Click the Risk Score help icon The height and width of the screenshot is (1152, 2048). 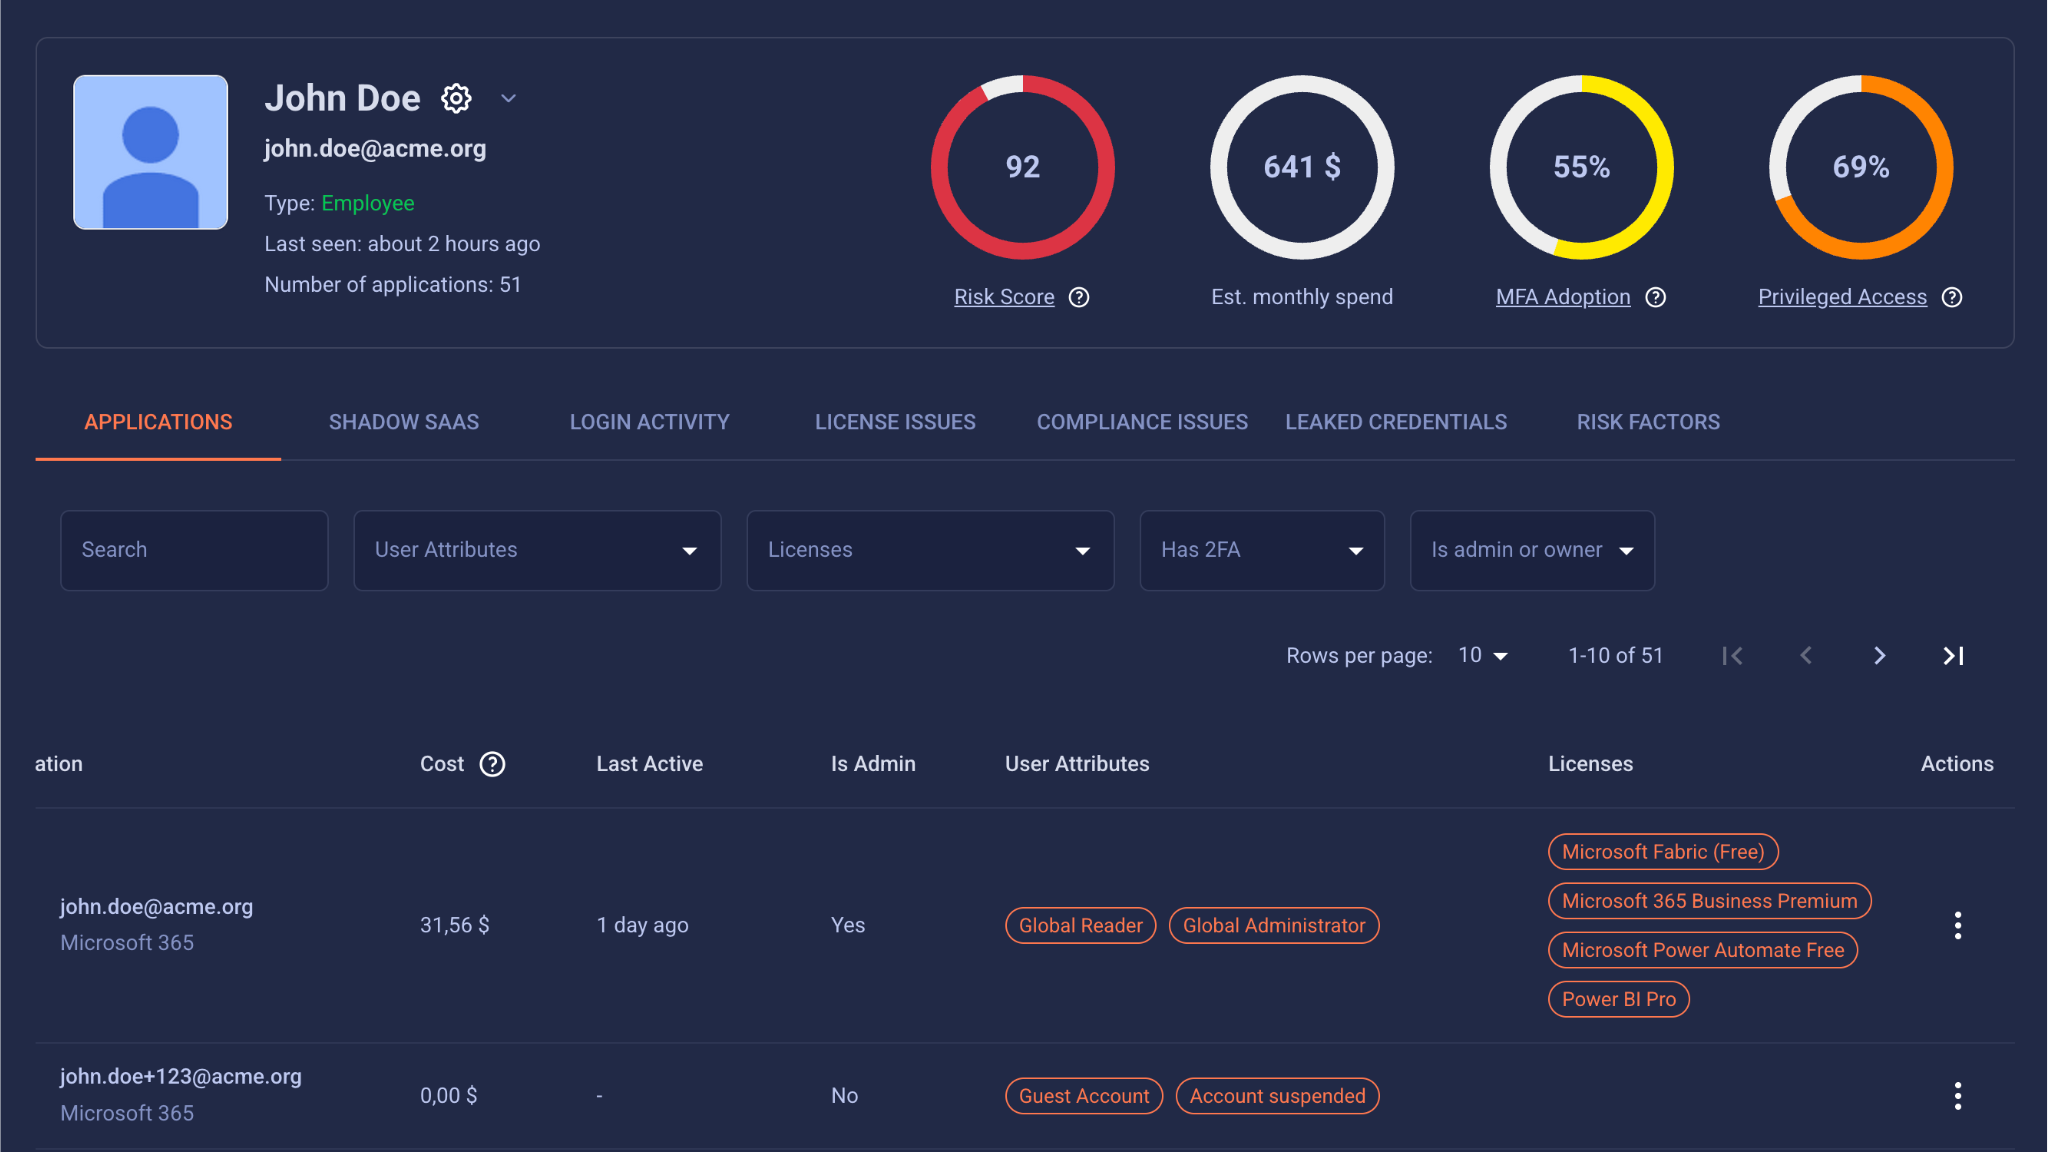point(1079,297)
